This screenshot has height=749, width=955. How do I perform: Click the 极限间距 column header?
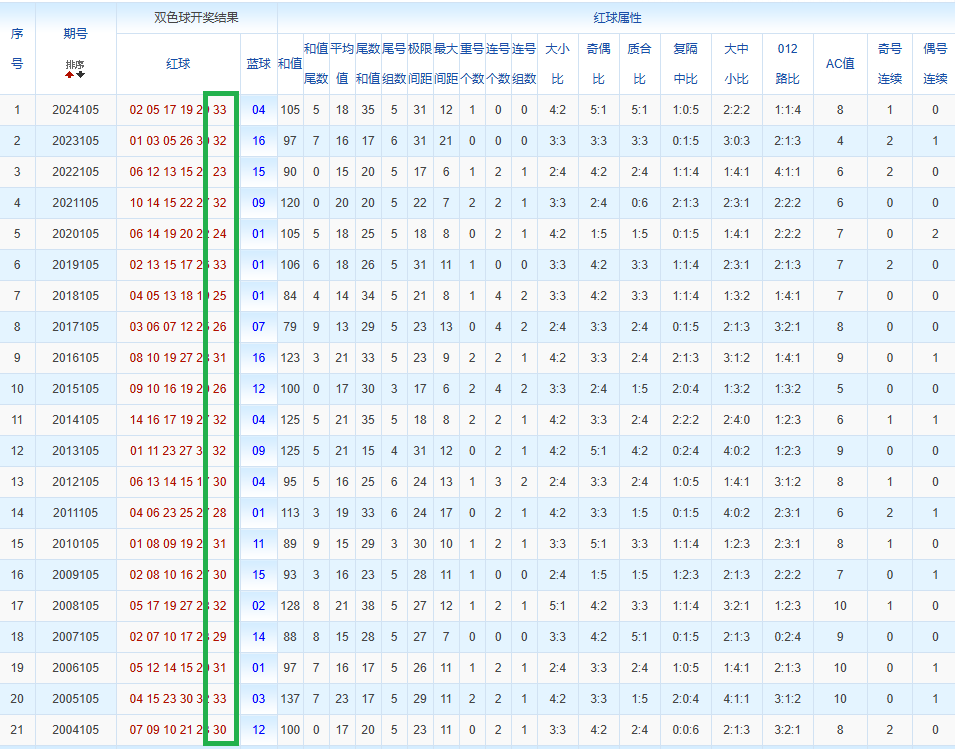coord(420,63)
